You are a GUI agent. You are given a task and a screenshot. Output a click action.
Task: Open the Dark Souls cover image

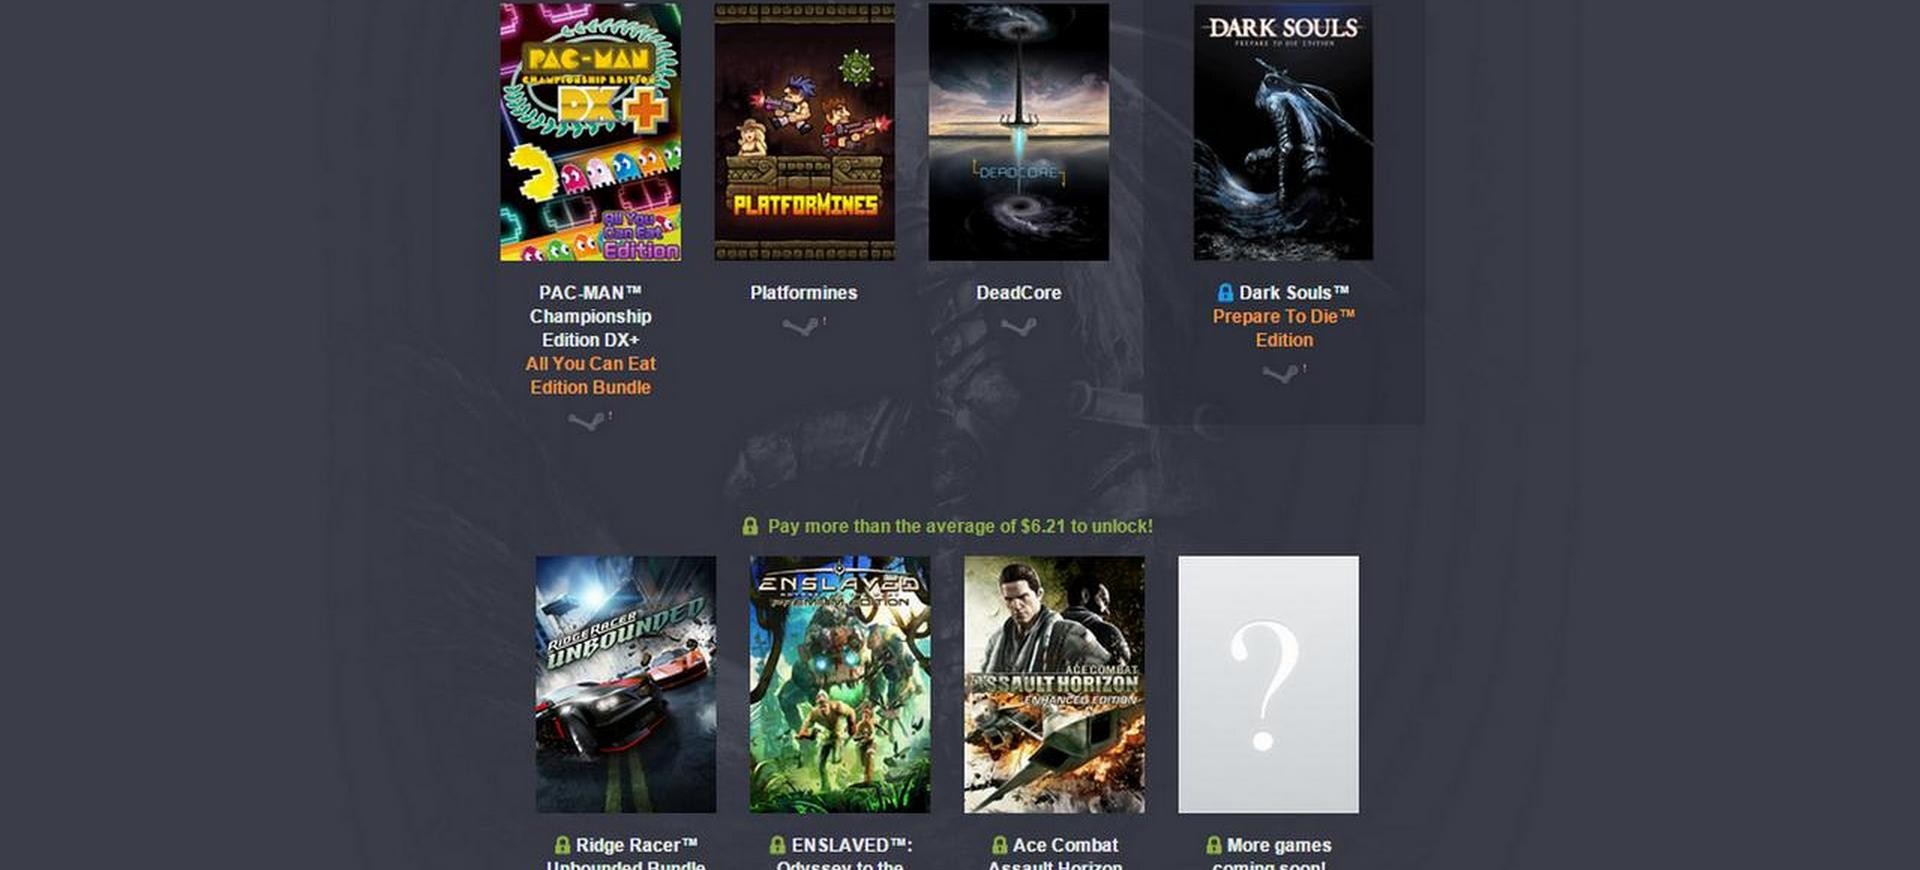(x=1283, y=132)
